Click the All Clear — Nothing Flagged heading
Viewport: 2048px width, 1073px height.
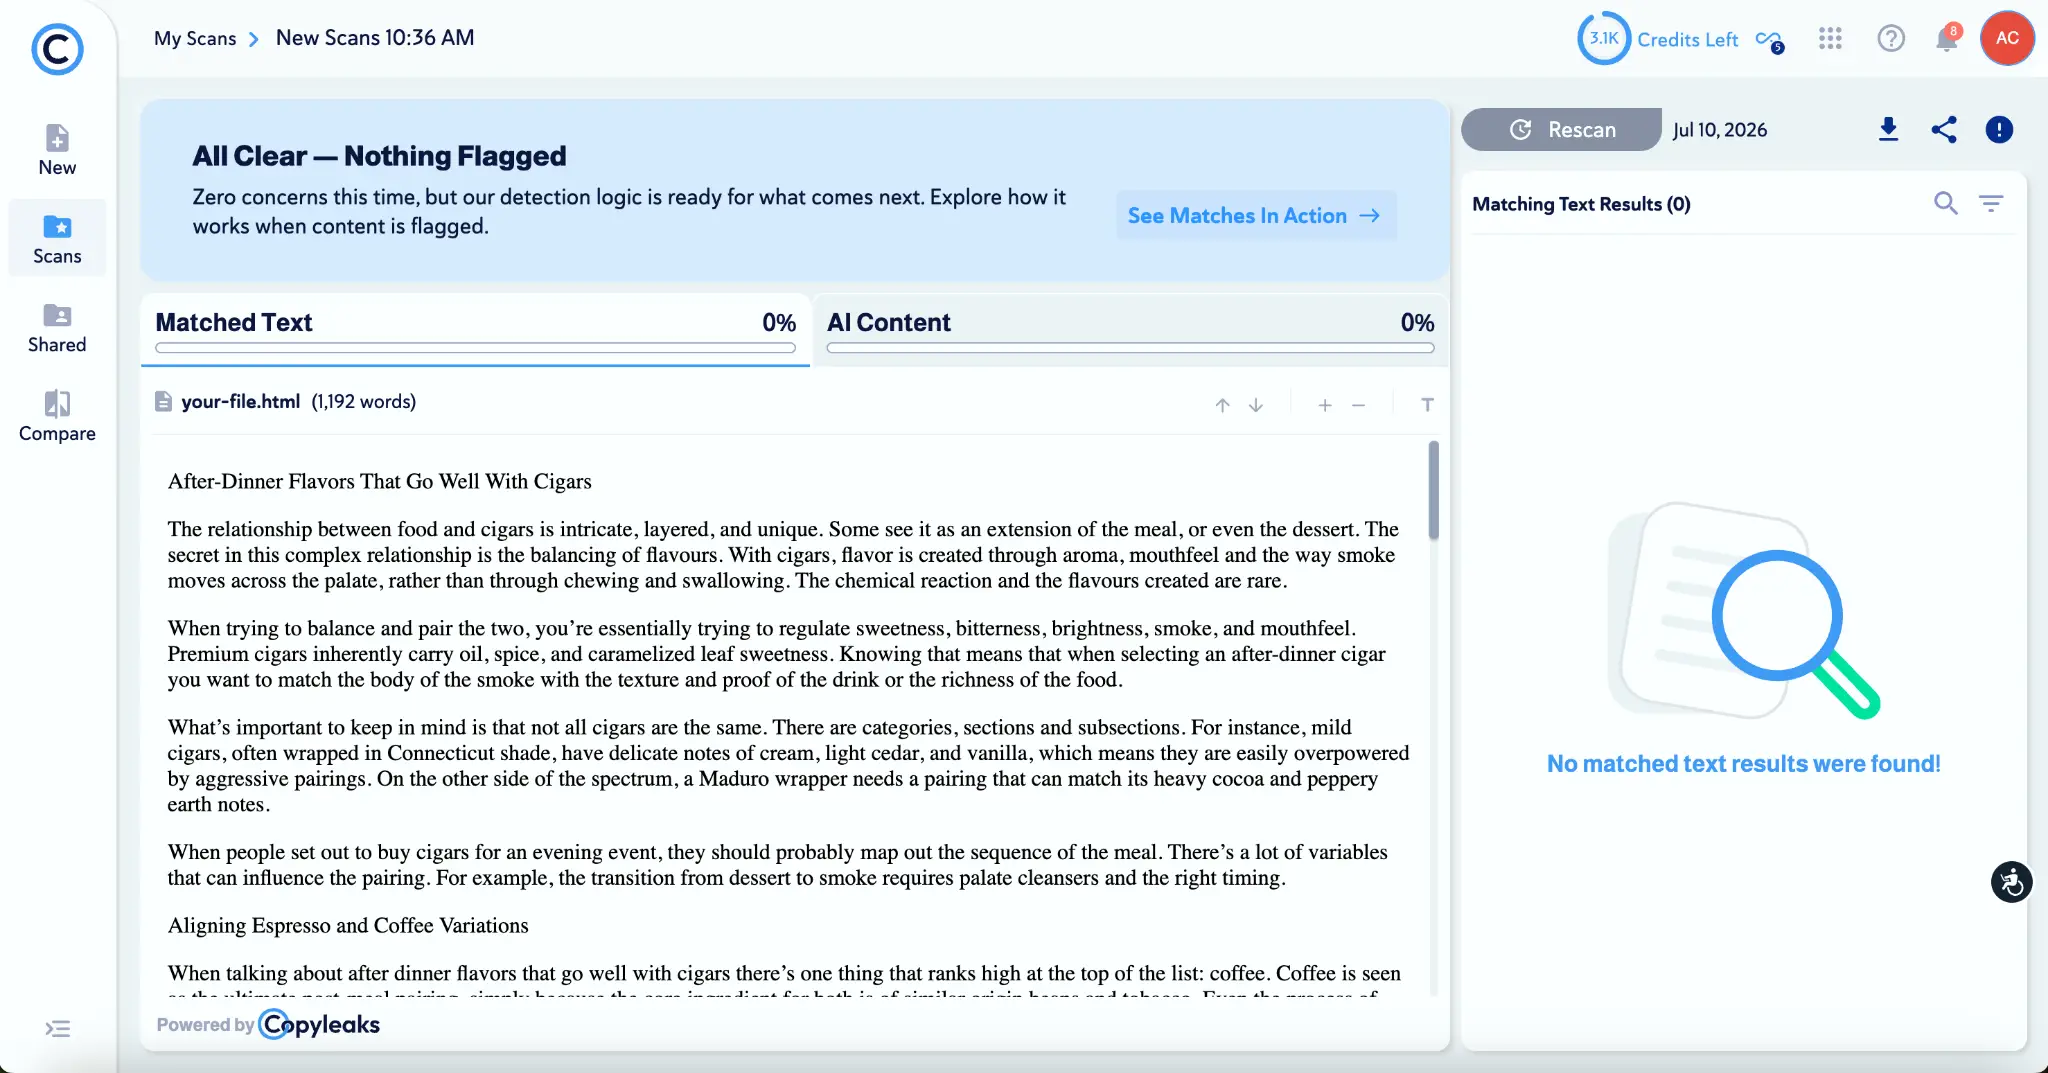[379, 156]
